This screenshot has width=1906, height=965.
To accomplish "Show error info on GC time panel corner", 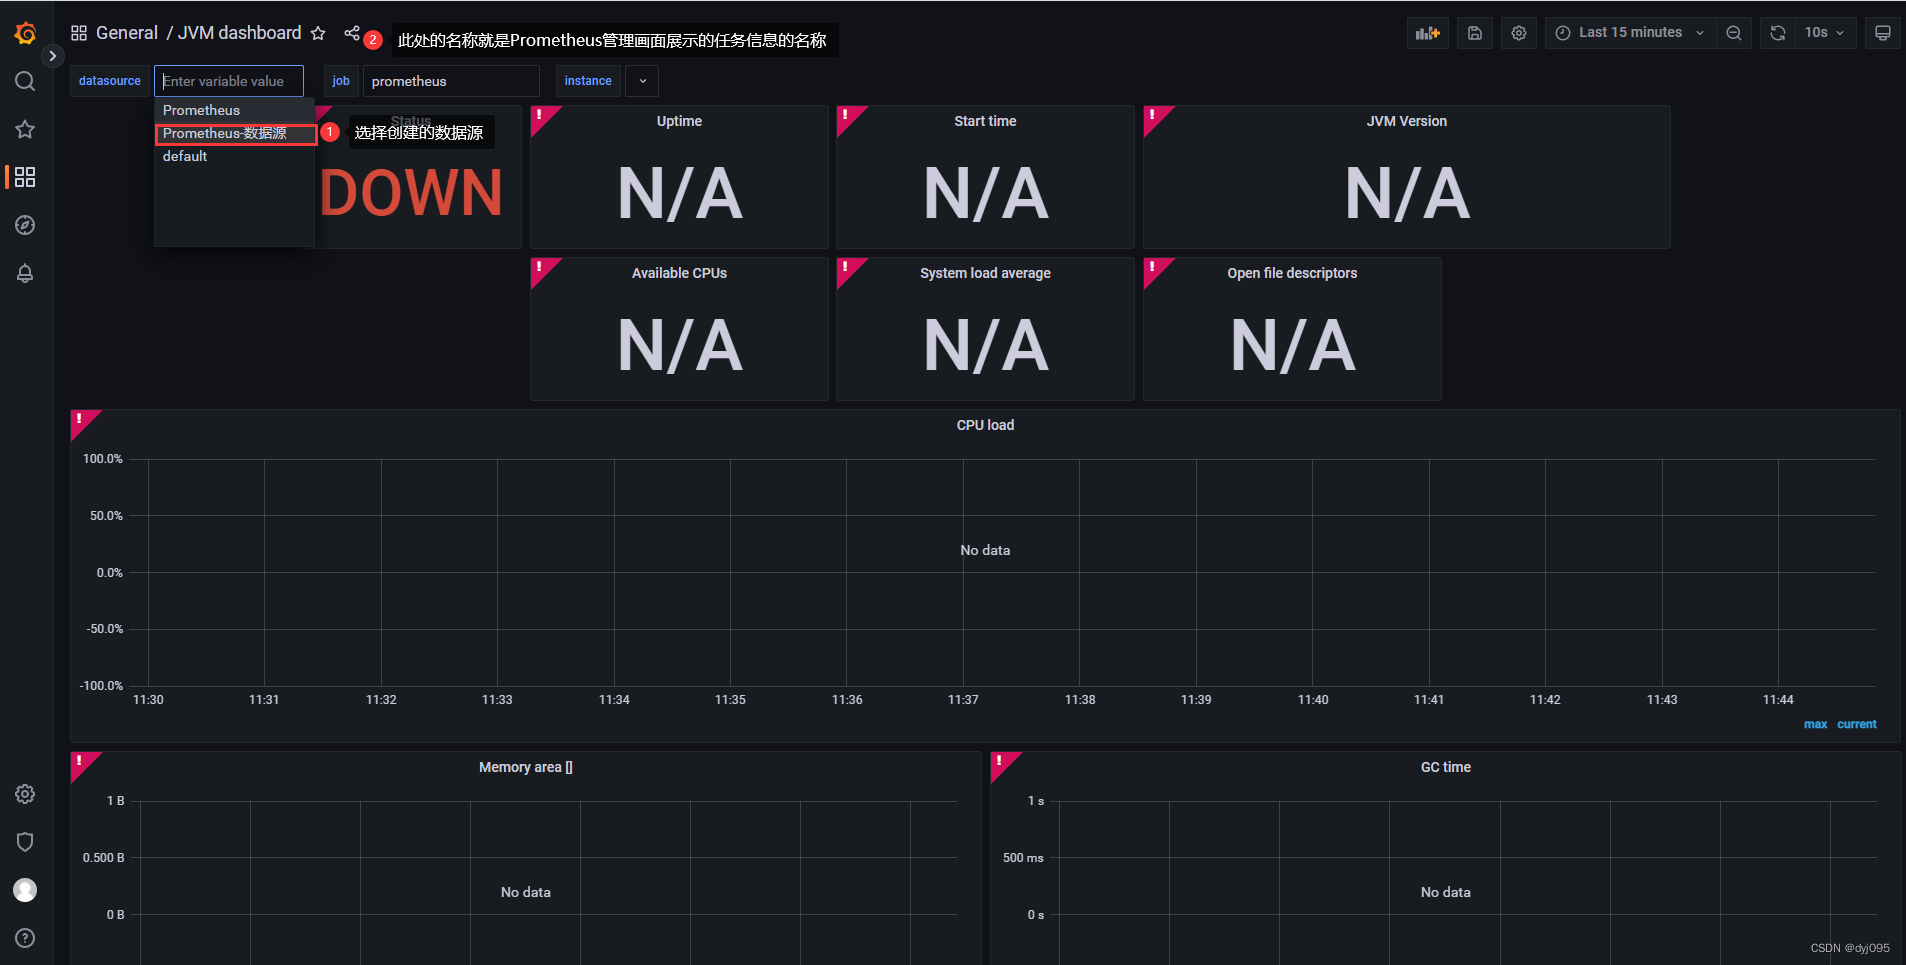I will (x=1001, y=762).
